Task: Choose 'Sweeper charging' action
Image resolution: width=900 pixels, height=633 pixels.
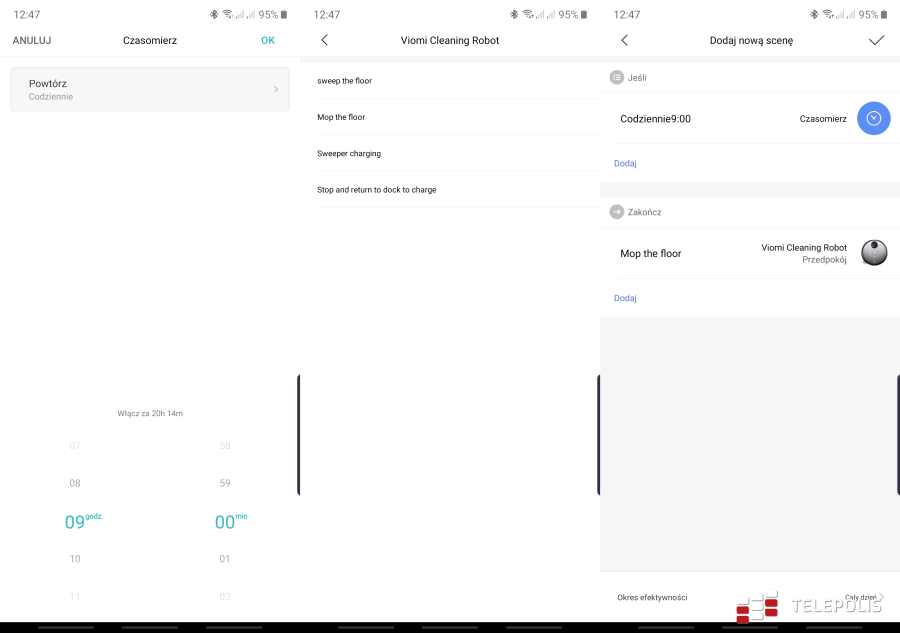Action: coord(349,153)
